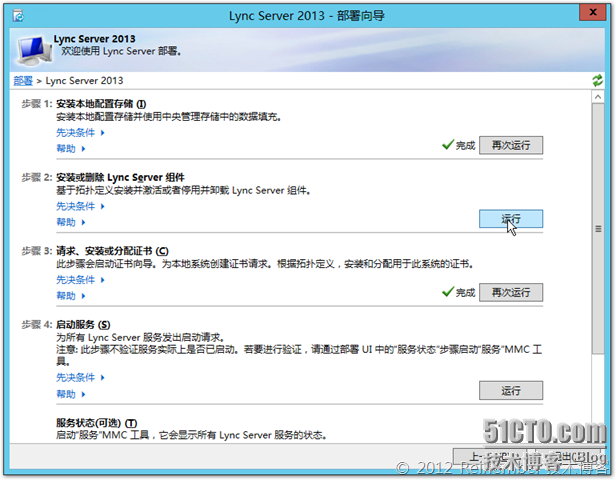Expand 先决条件 under step 3
616x480 pixels.
[80, 280]
